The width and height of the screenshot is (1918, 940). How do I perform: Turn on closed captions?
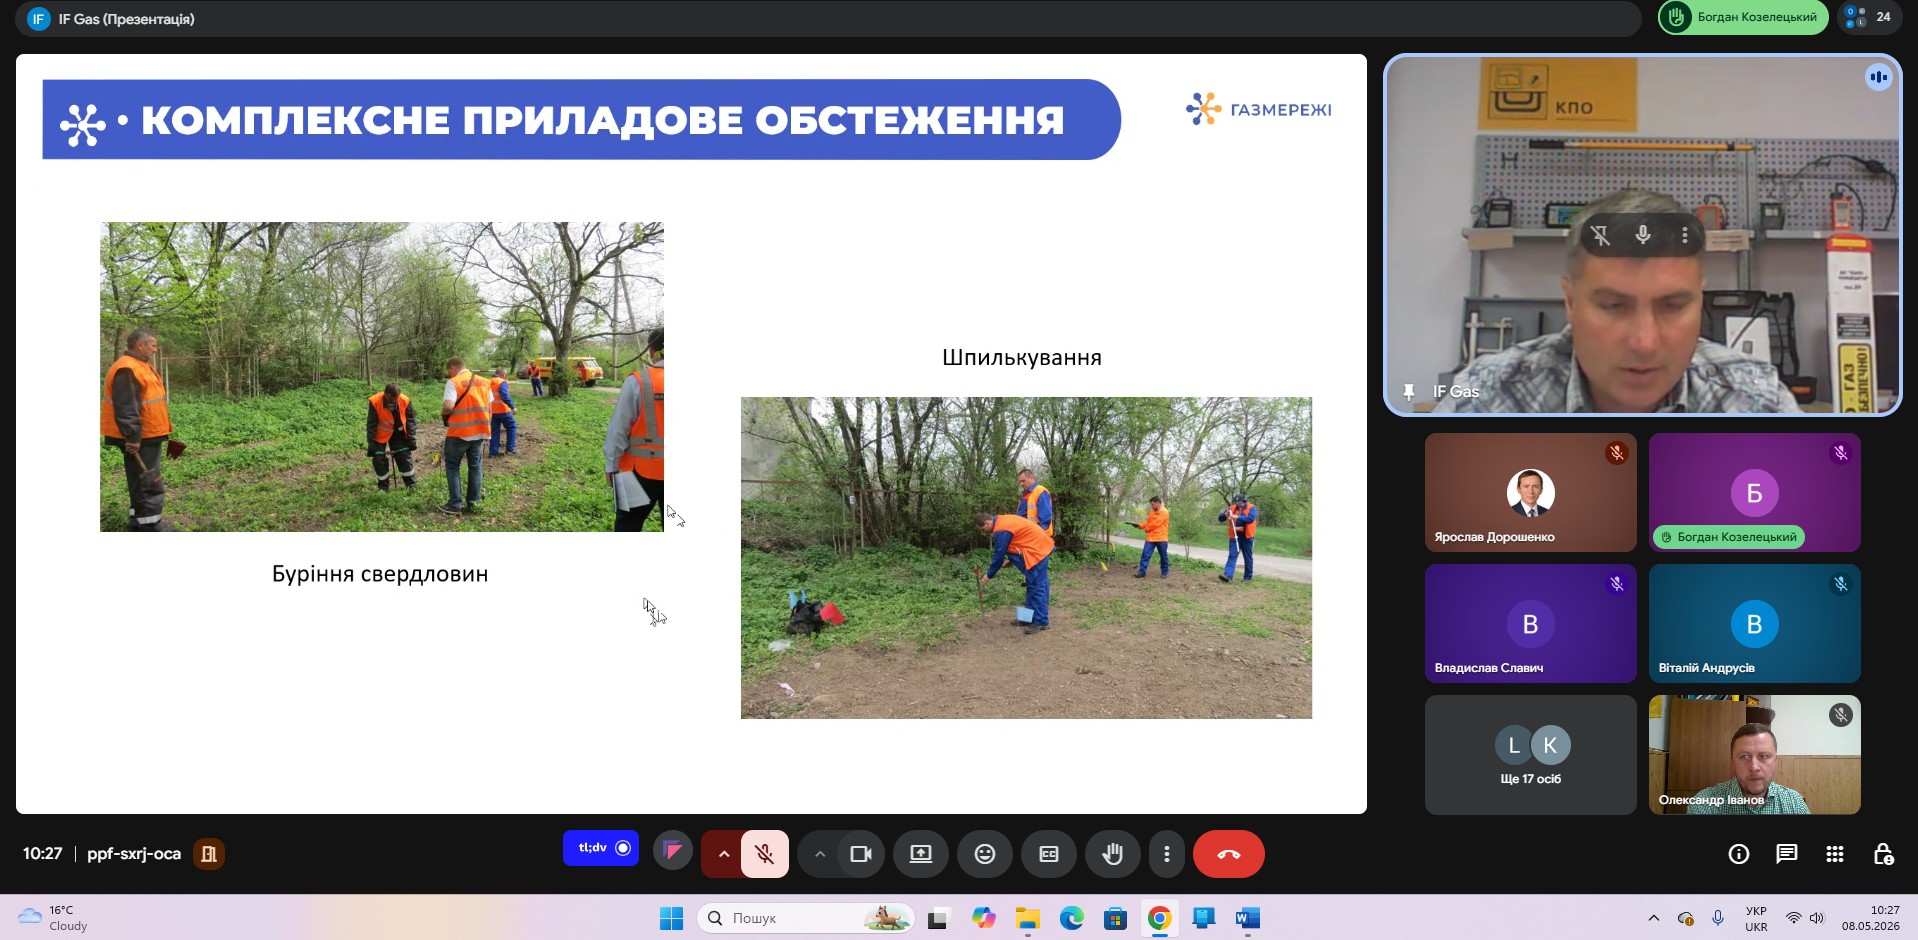pos(1049,854)
